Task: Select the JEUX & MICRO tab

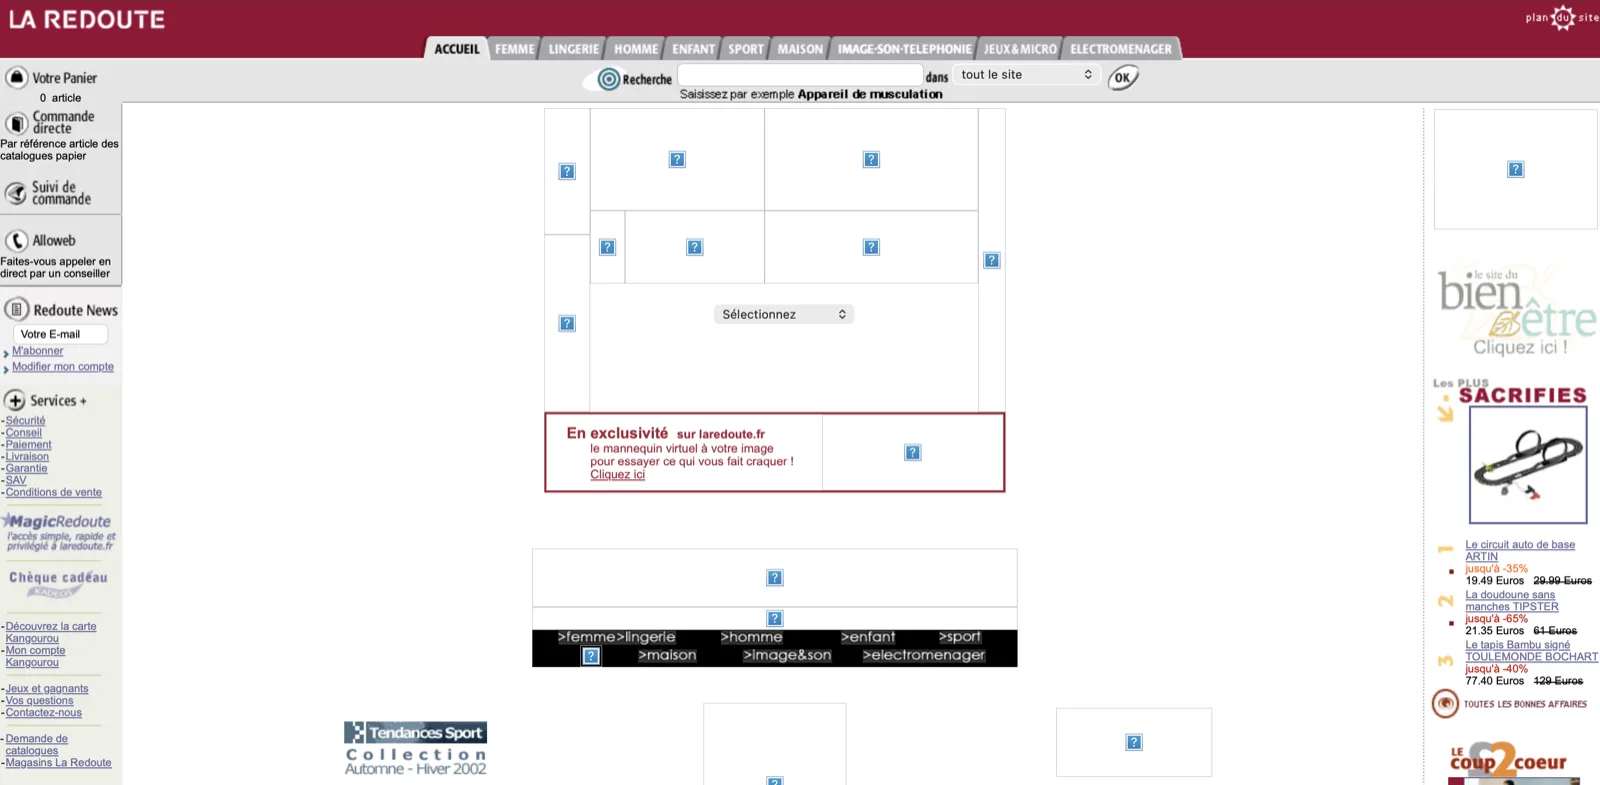Action: click(1020, 49)
